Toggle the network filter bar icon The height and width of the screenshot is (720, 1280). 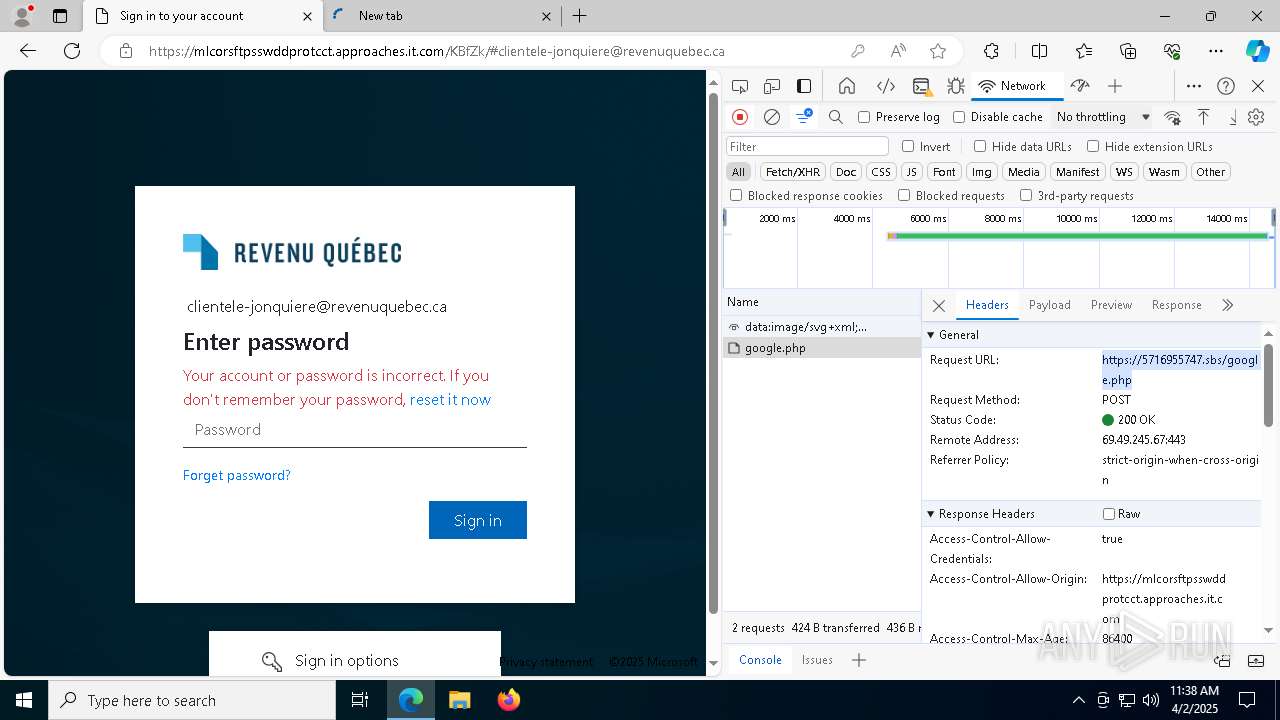[804, 117]
